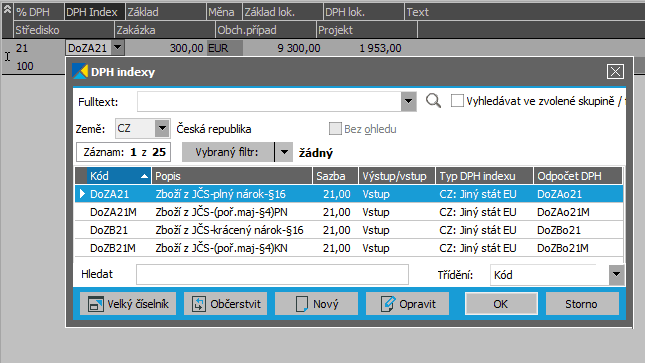Click the Projekt header in background grid
The image size is (645, 363).
367,30
